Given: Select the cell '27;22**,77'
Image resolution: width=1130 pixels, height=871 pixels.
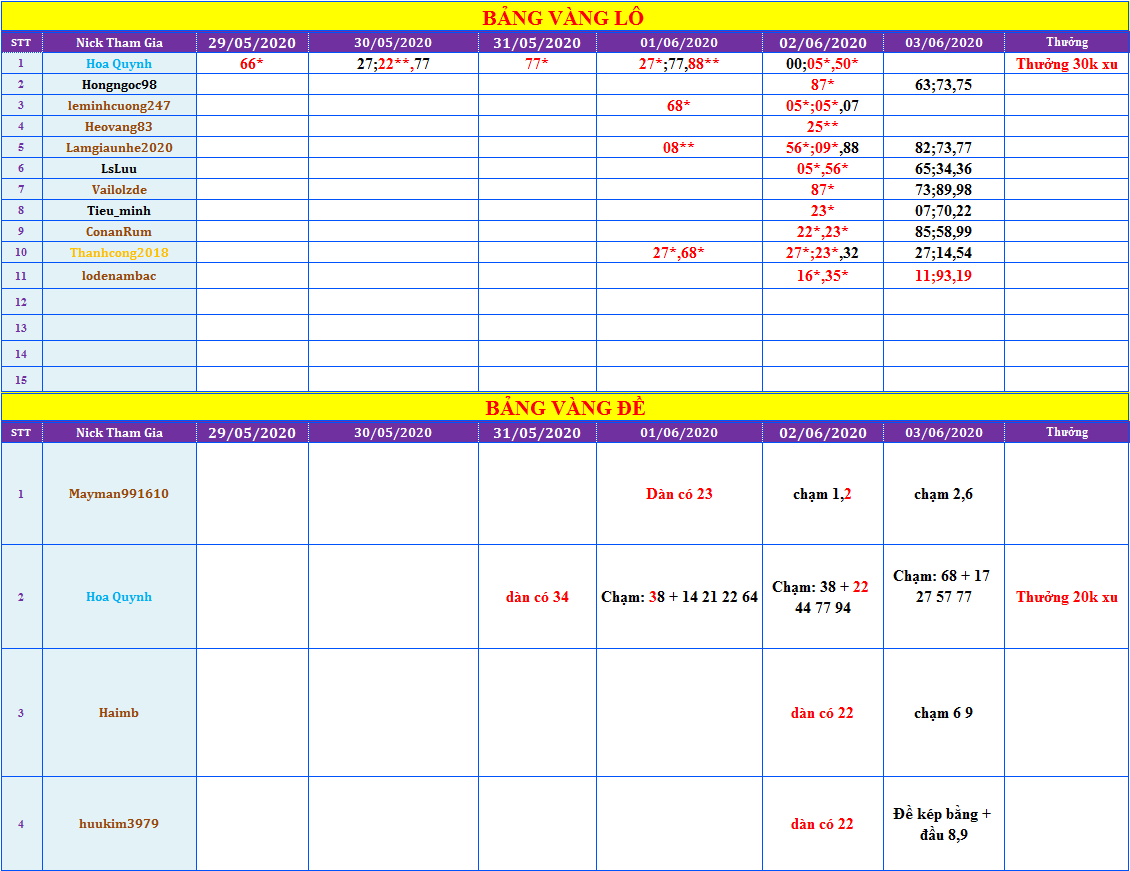Looking at the screenshot, I should point(393,63).
